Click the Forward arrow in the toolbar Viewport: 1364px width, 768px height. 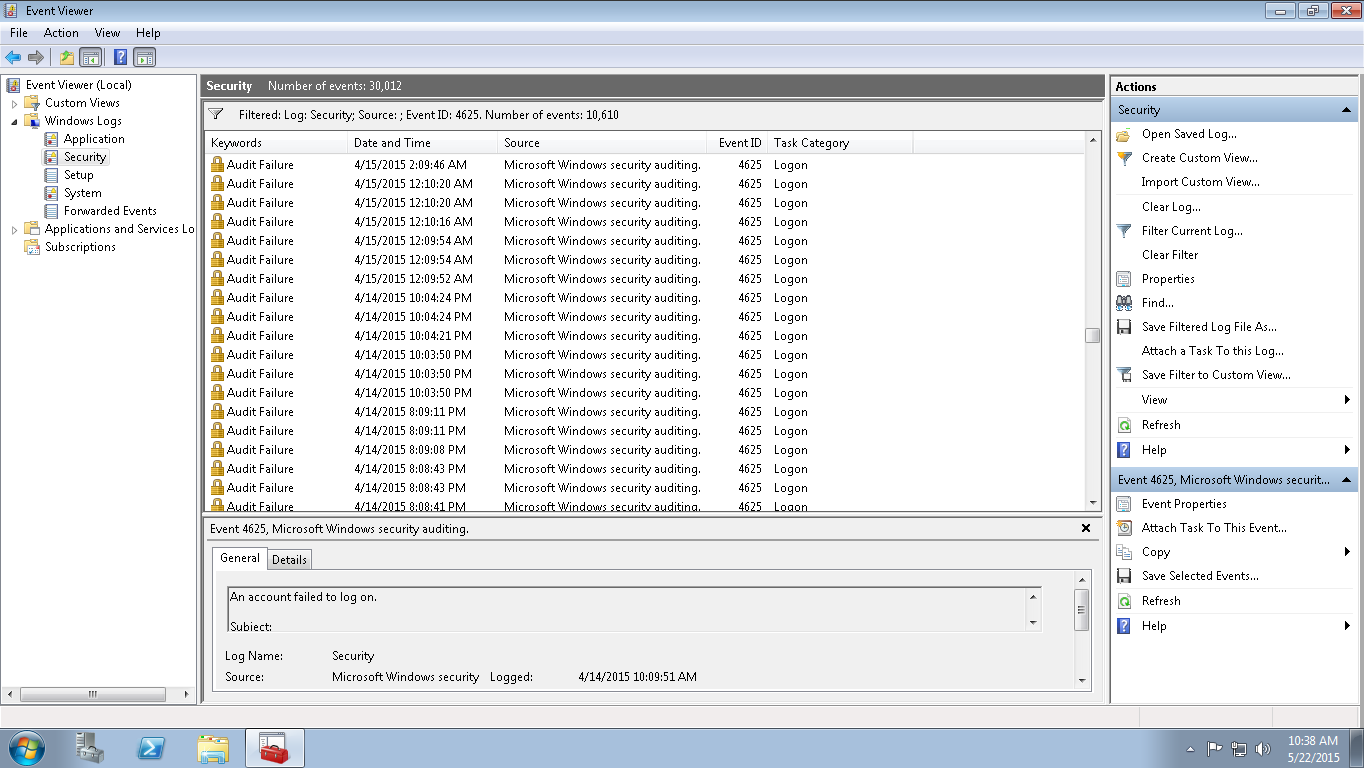(x=36, y=58)
